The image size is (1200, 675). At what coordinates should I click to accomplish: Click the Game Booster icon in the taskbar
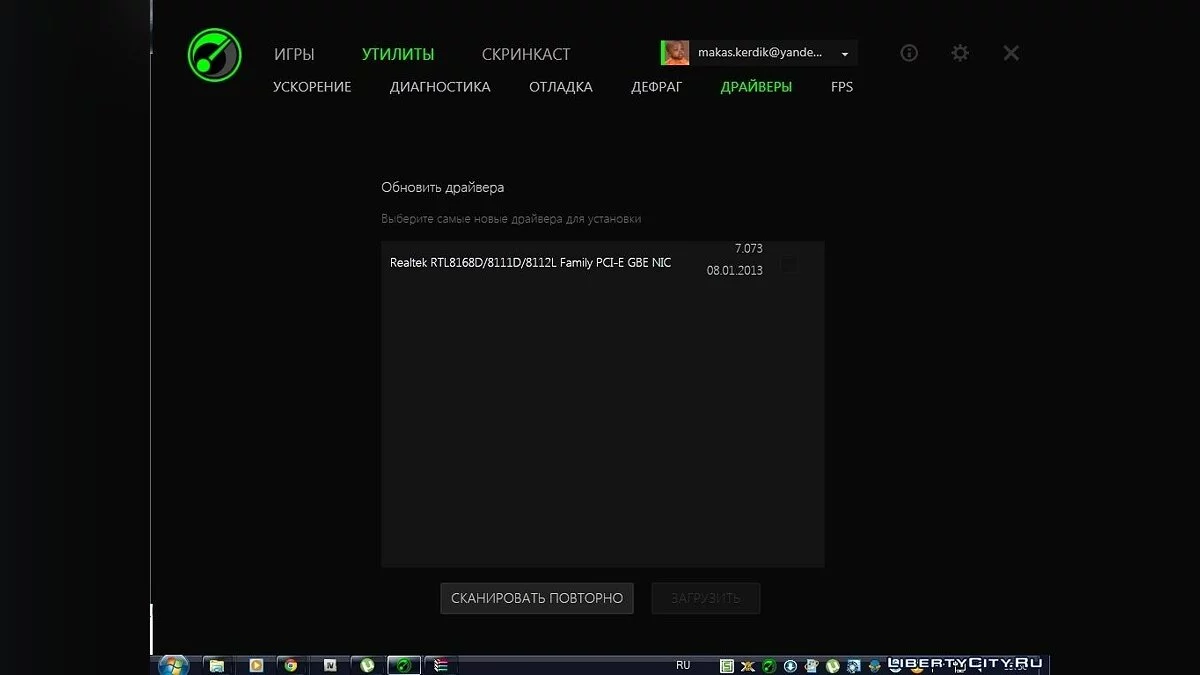[x=403, y=663]
